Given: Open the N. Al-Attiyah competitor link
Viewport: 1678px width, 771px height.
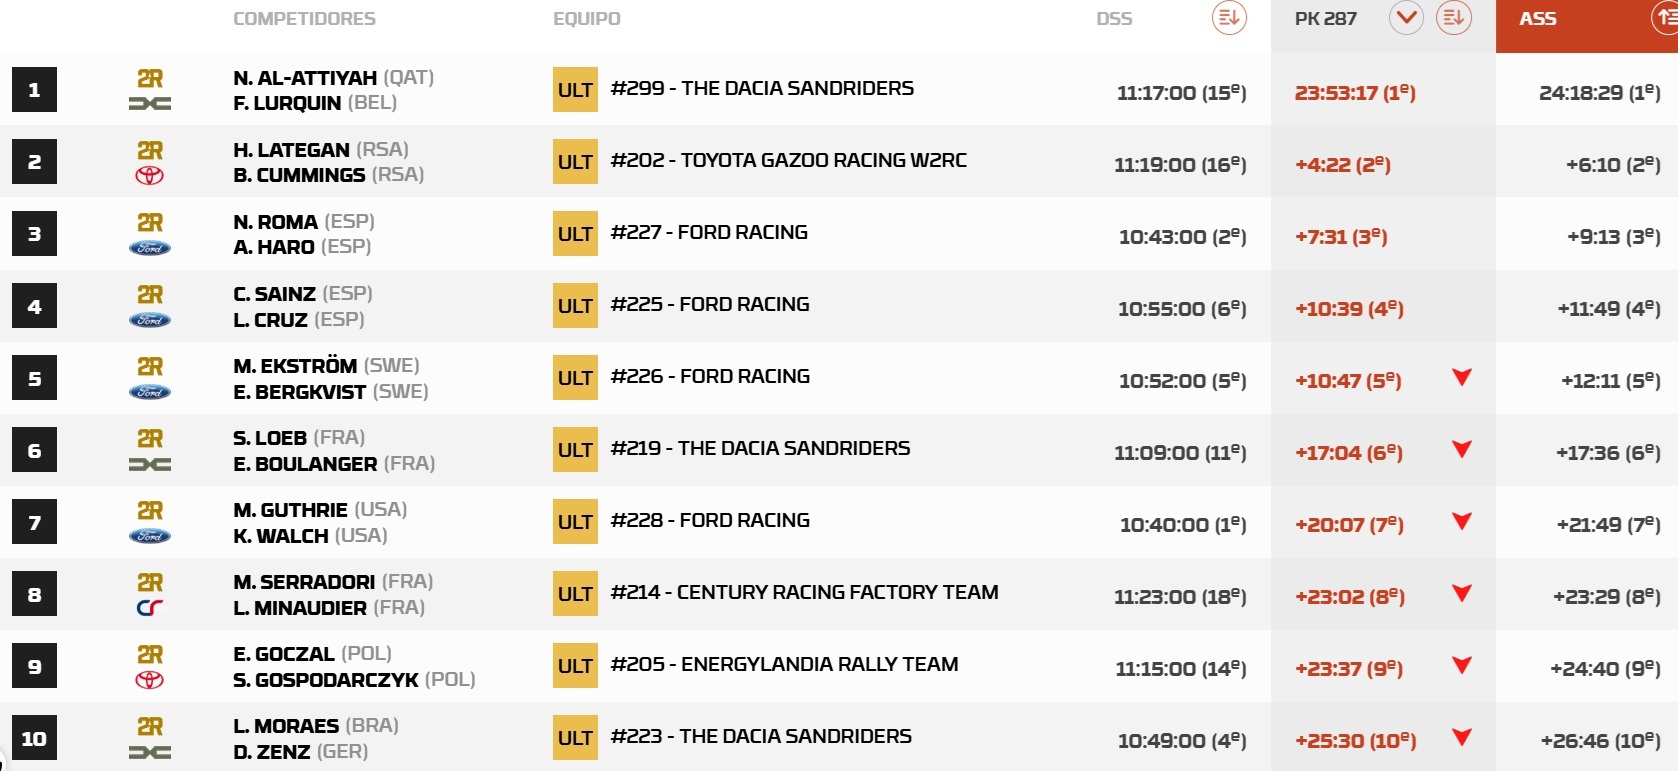Looking at the screenshot, I should click(x=305, y=78).
